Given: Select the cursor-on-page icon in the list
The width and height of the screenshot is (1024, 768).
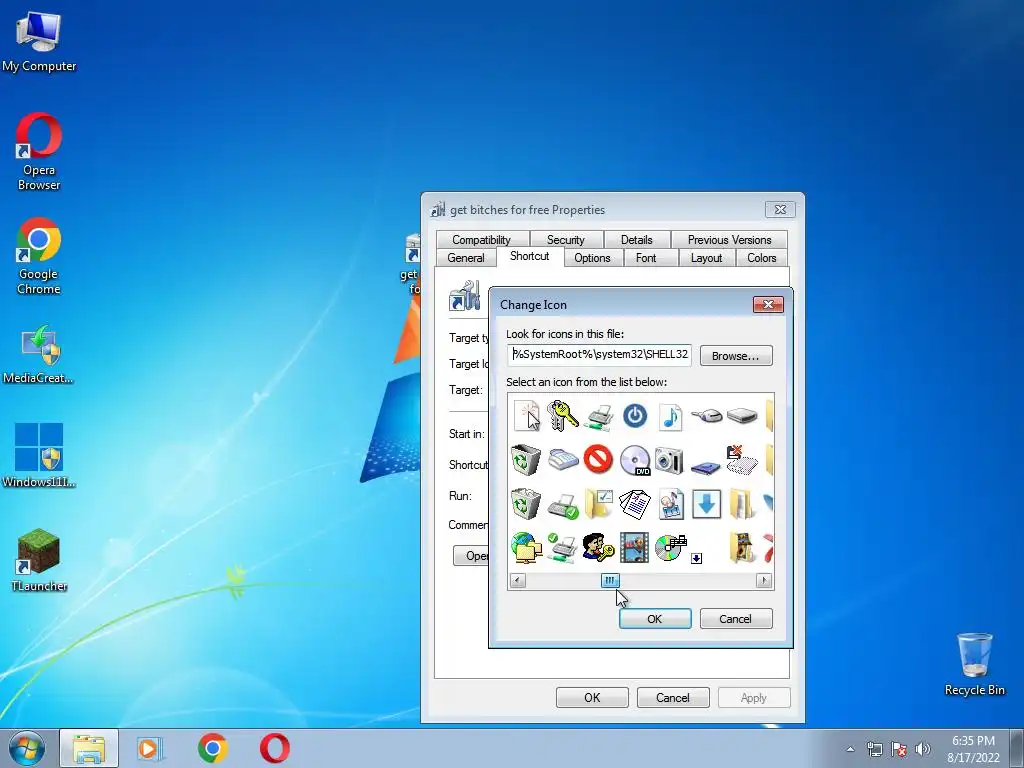Looking at the screenshot, I should click(527, 416).
